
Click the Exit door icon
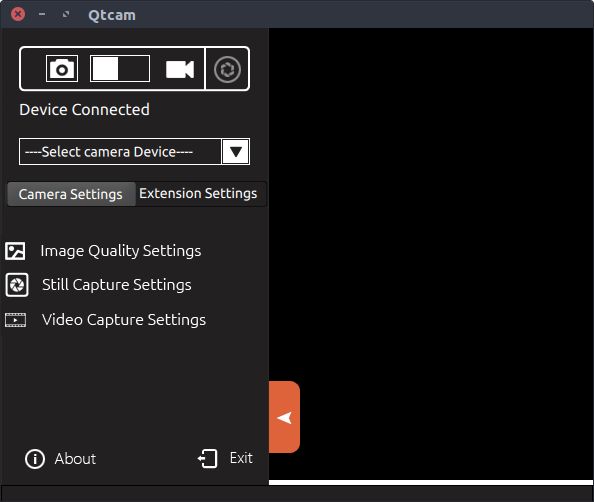point(208,458)
